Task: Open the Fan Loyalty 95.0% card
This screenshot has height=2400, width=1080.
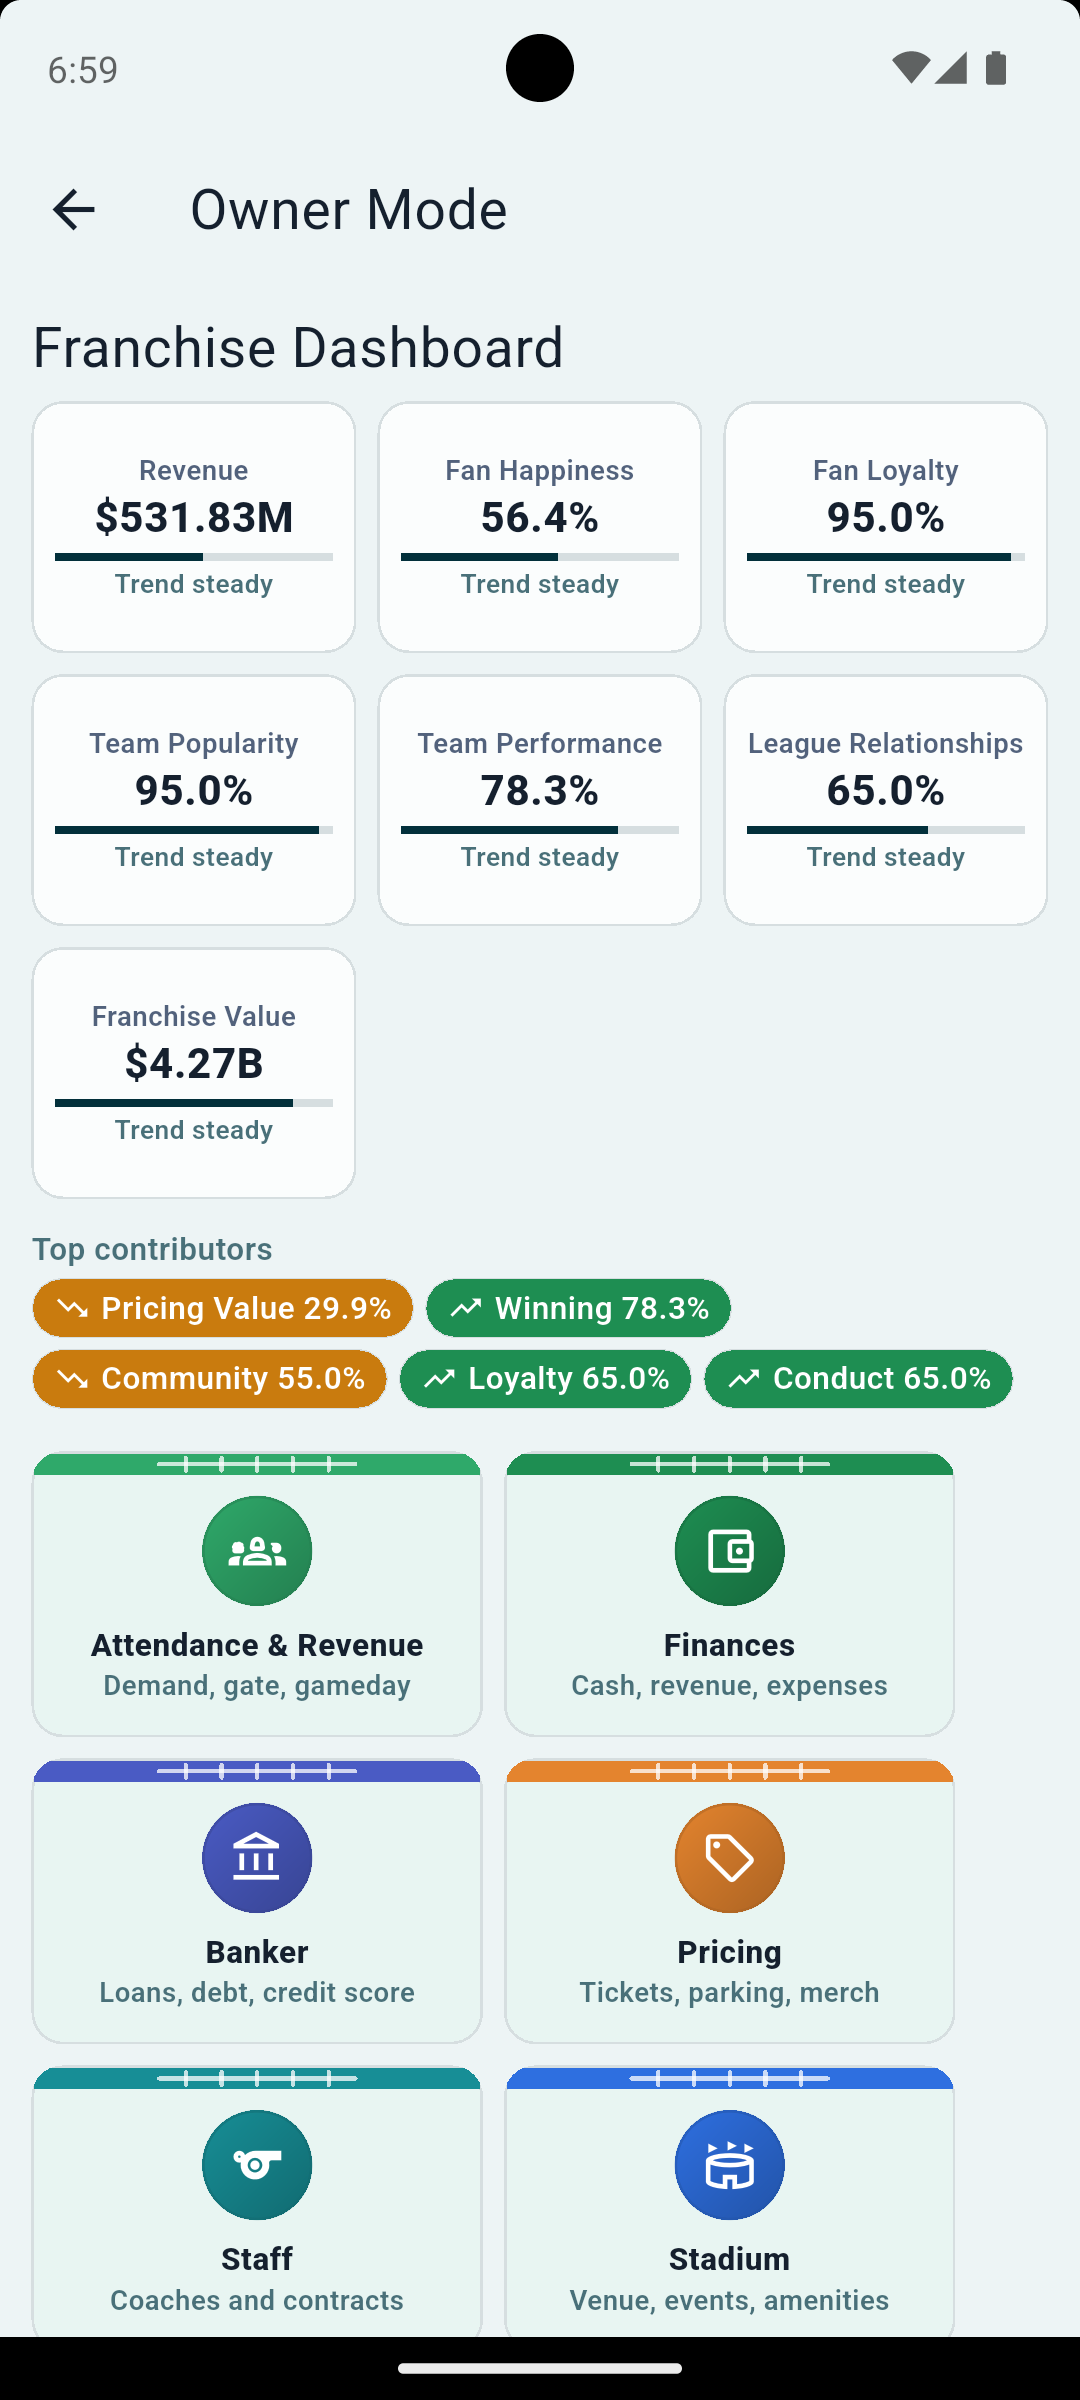Action: pos(886,527)
